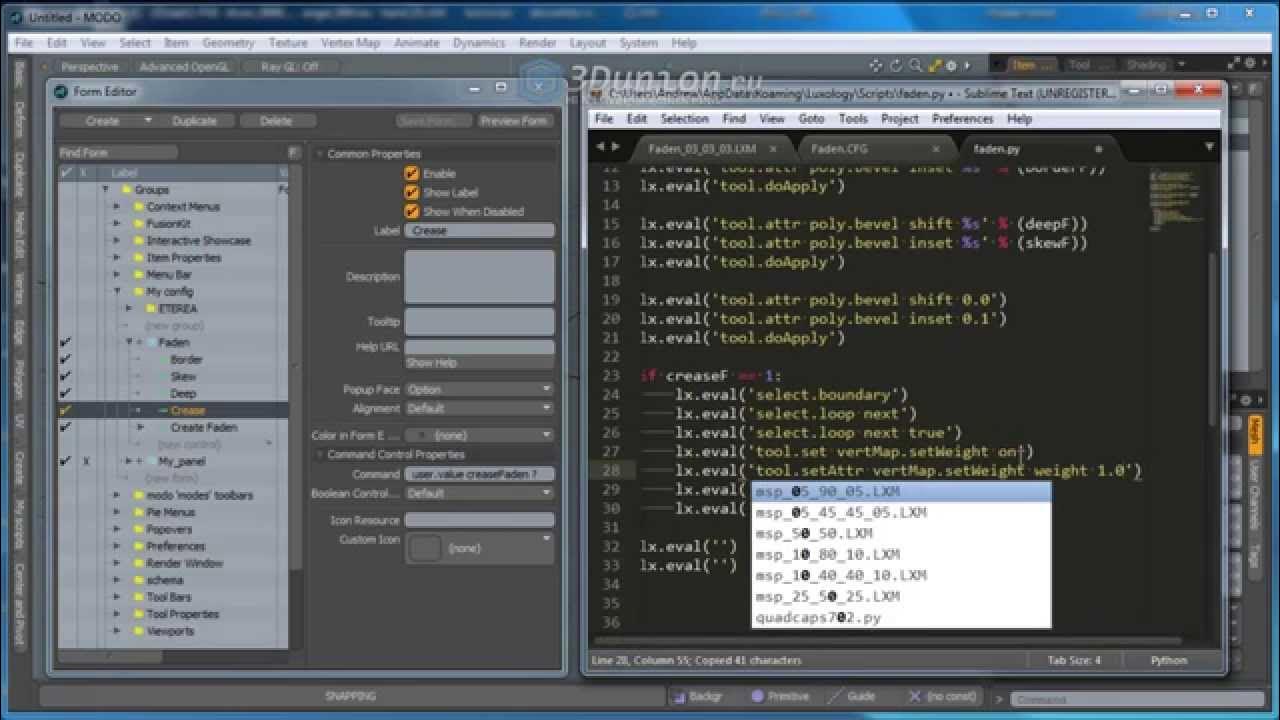
Task: Click the Primitive snapping option
Action: tap(779, 696)
